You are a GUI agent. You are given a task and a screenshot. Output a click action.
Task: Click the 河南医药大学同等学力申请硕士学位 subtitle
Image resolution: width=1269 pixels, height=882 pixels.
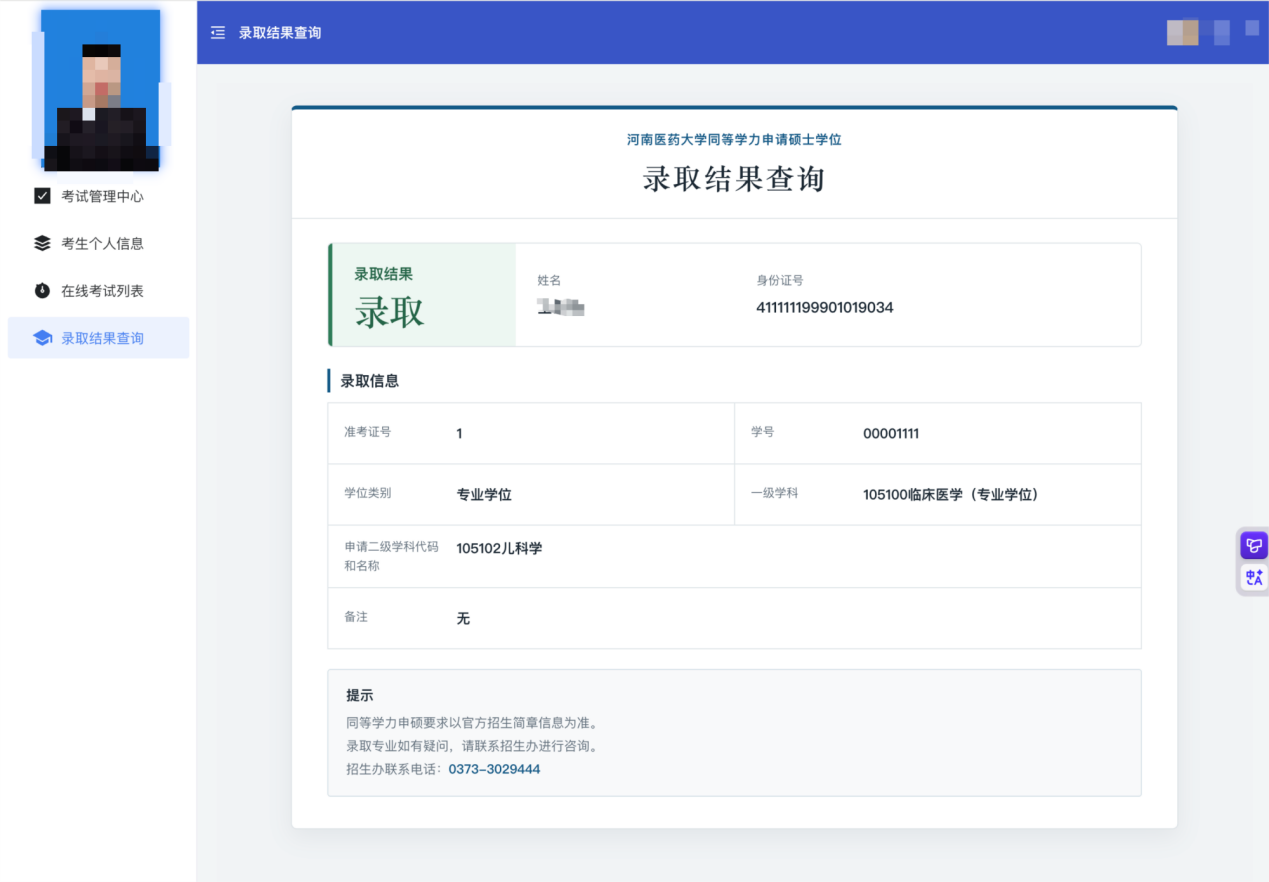[x=734, y=140]
